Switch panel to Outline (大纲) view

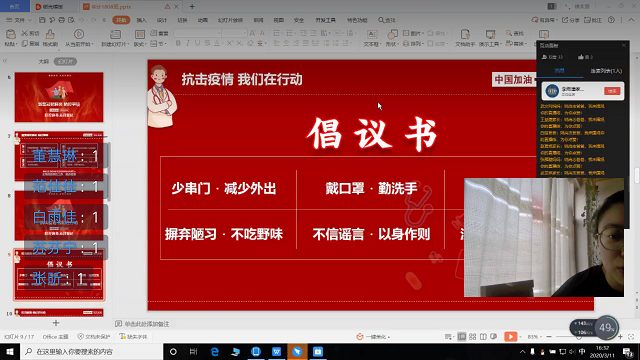[x=44, y=62]
